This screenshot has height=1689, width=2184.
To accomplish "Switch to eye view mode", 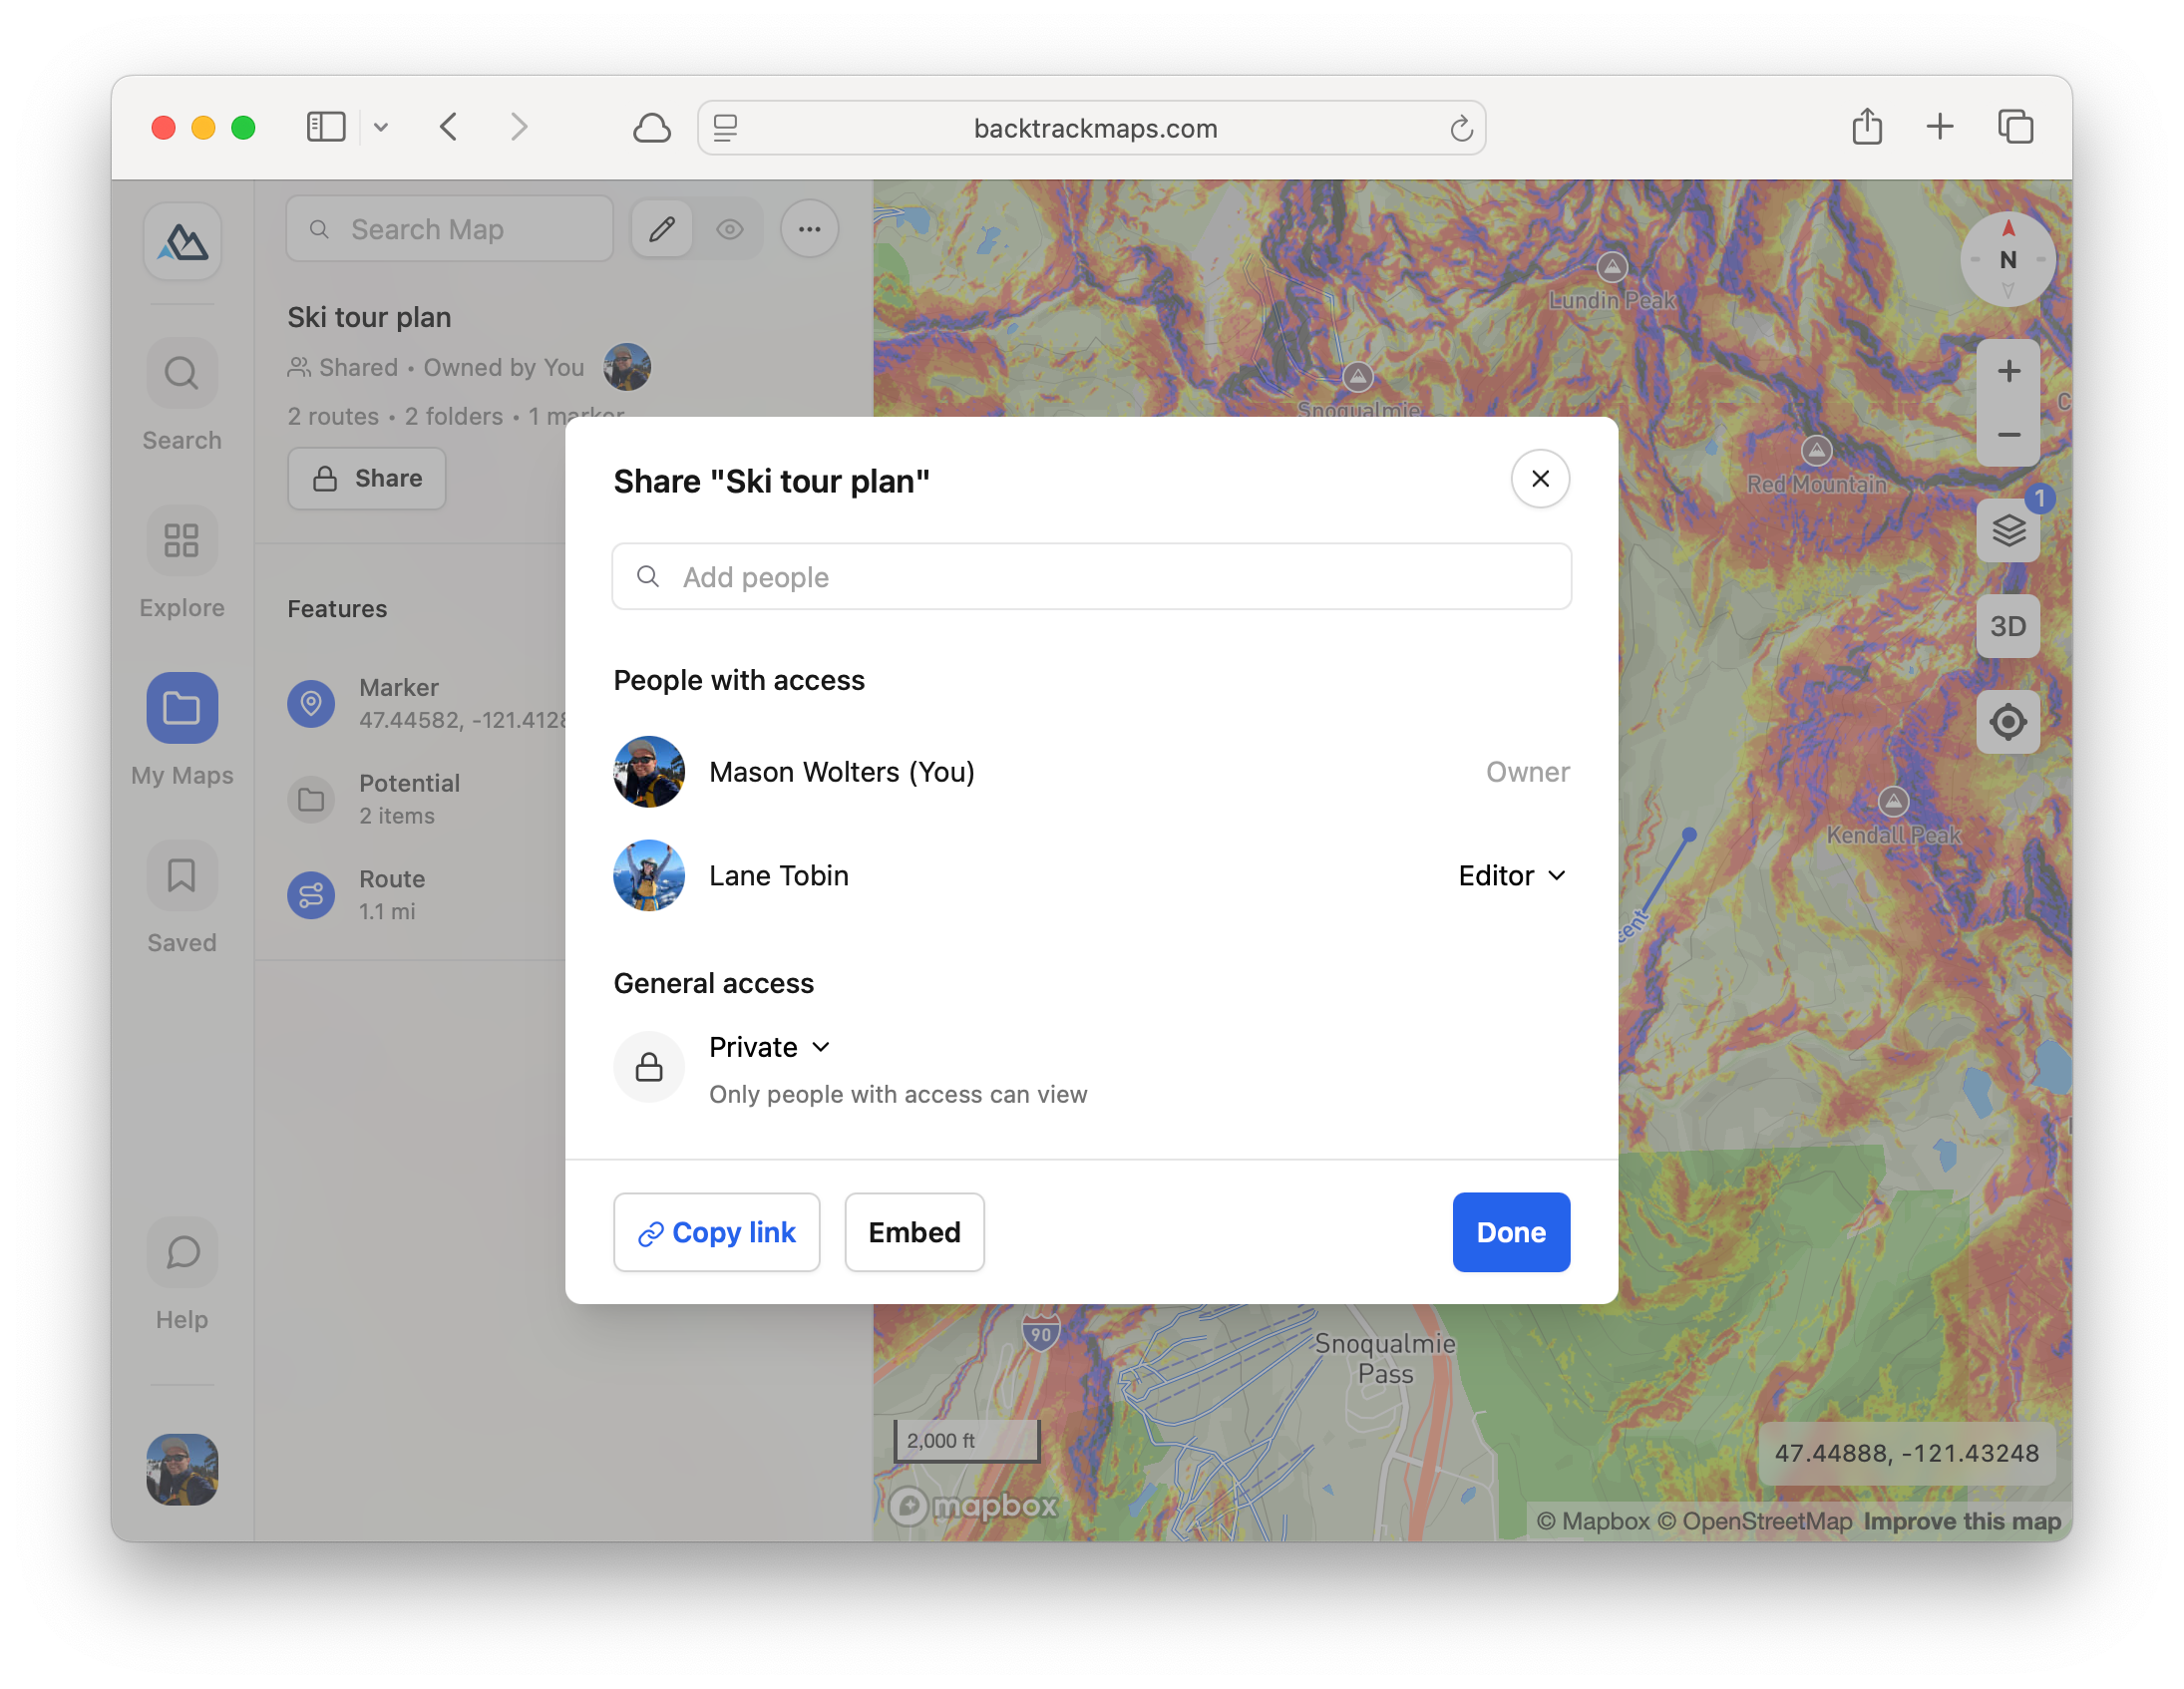I will 729,229.
